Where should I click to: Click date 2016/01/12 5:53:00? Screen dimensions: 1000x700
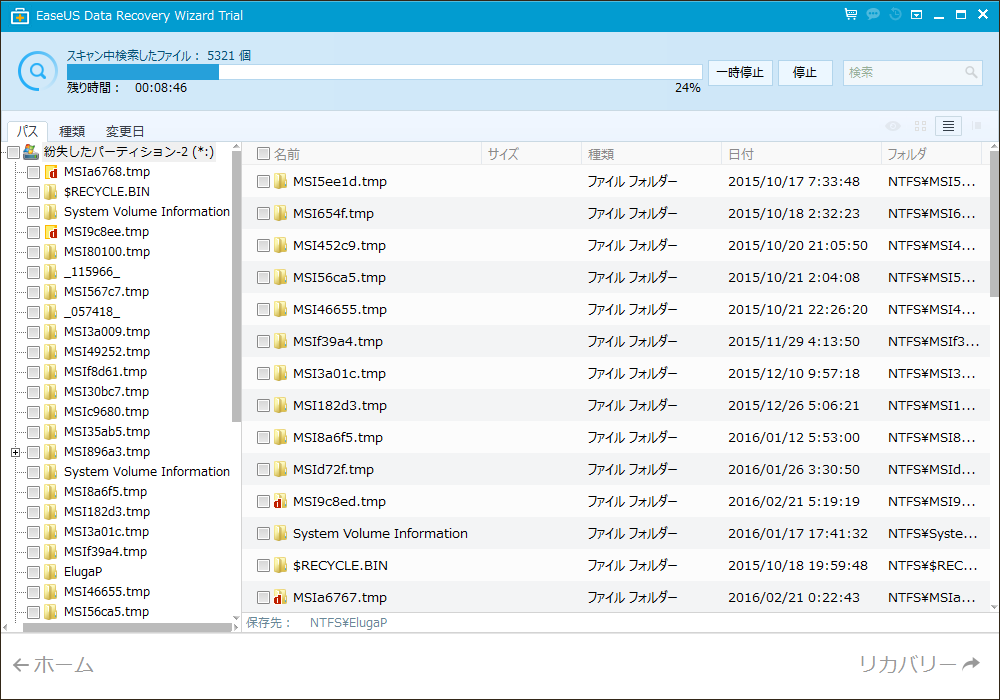(x=793, y=437)
